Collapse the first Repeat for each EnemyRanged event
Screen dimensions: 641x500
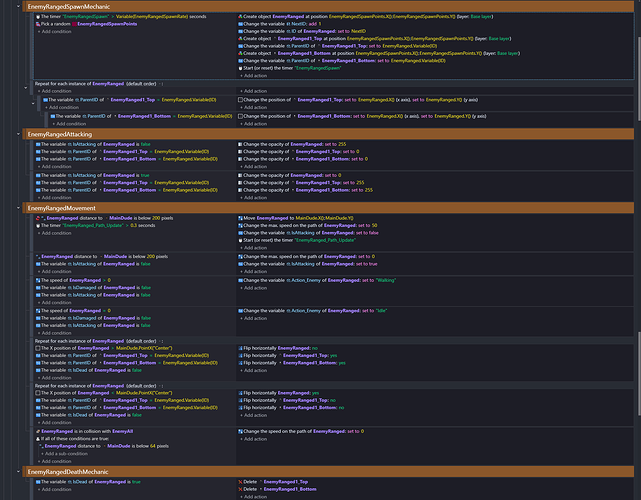click(x=26, y=87)
